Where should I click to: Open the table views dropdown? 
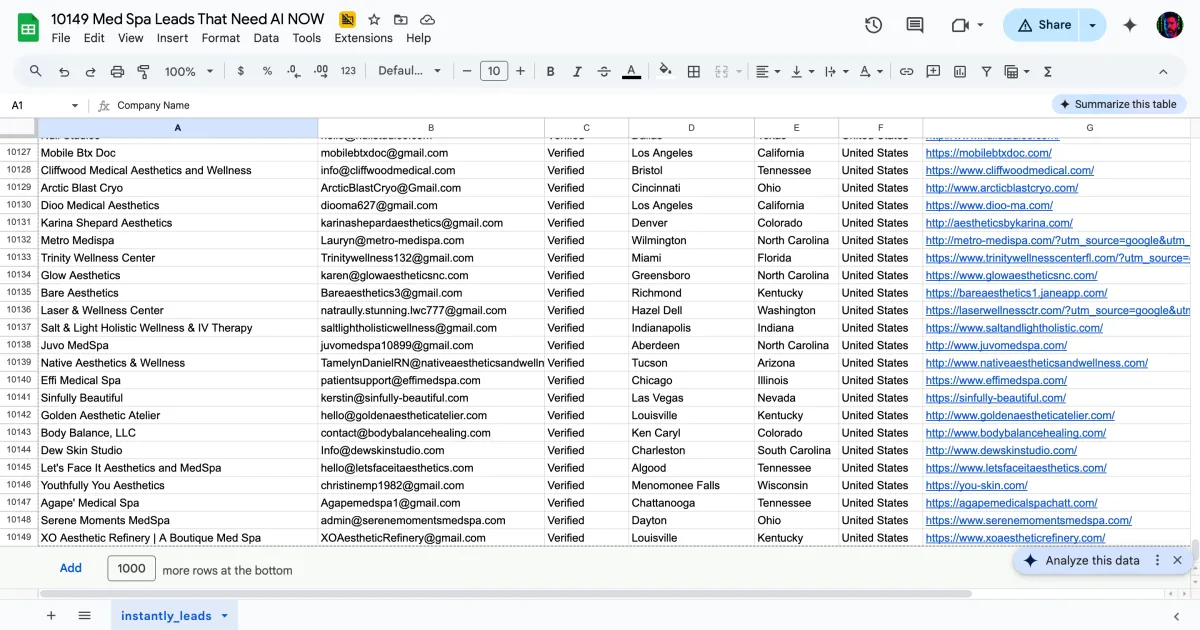1017,71
